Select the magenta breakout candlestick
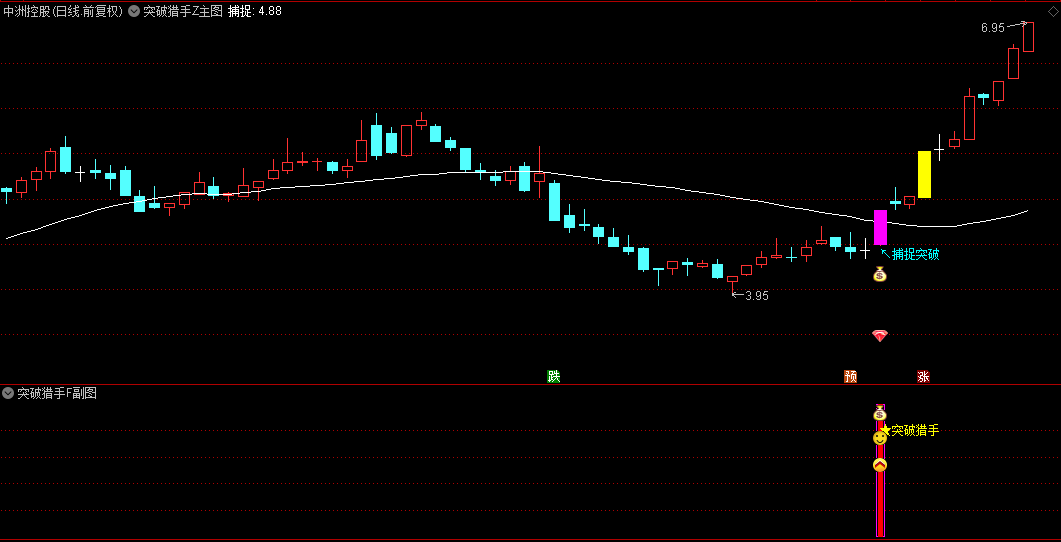 pyautogui.click(x=880, y=227)
